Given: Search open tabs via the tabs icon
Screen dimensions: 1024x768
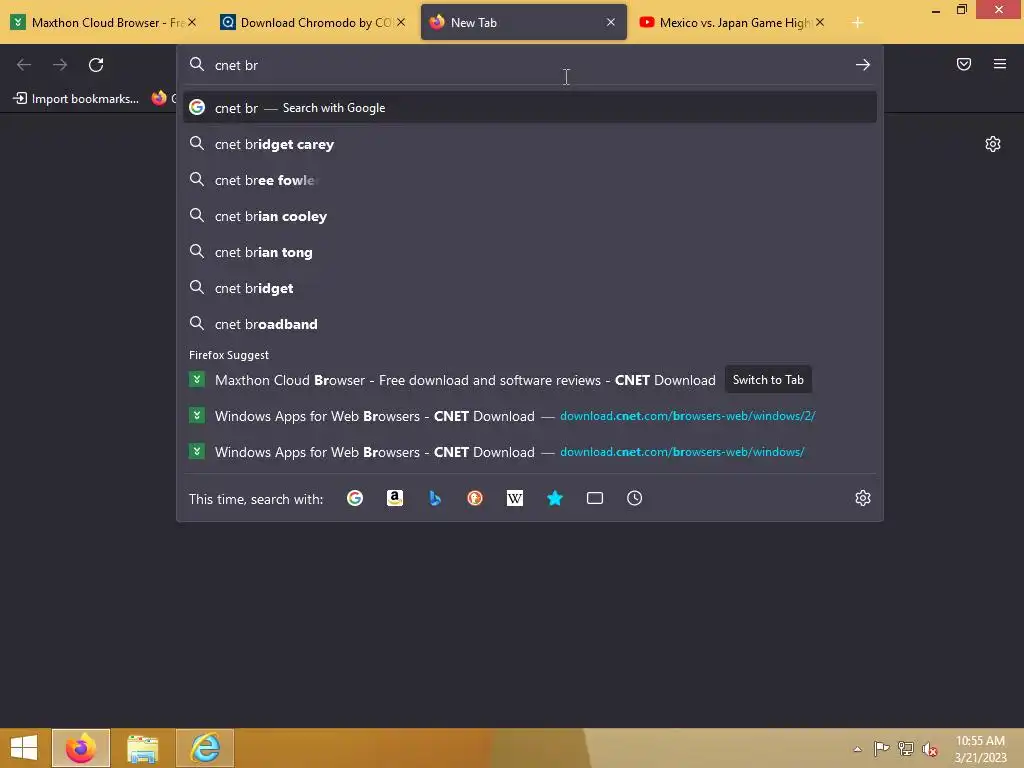Looking at the screenshot, I should pos(595,498).
